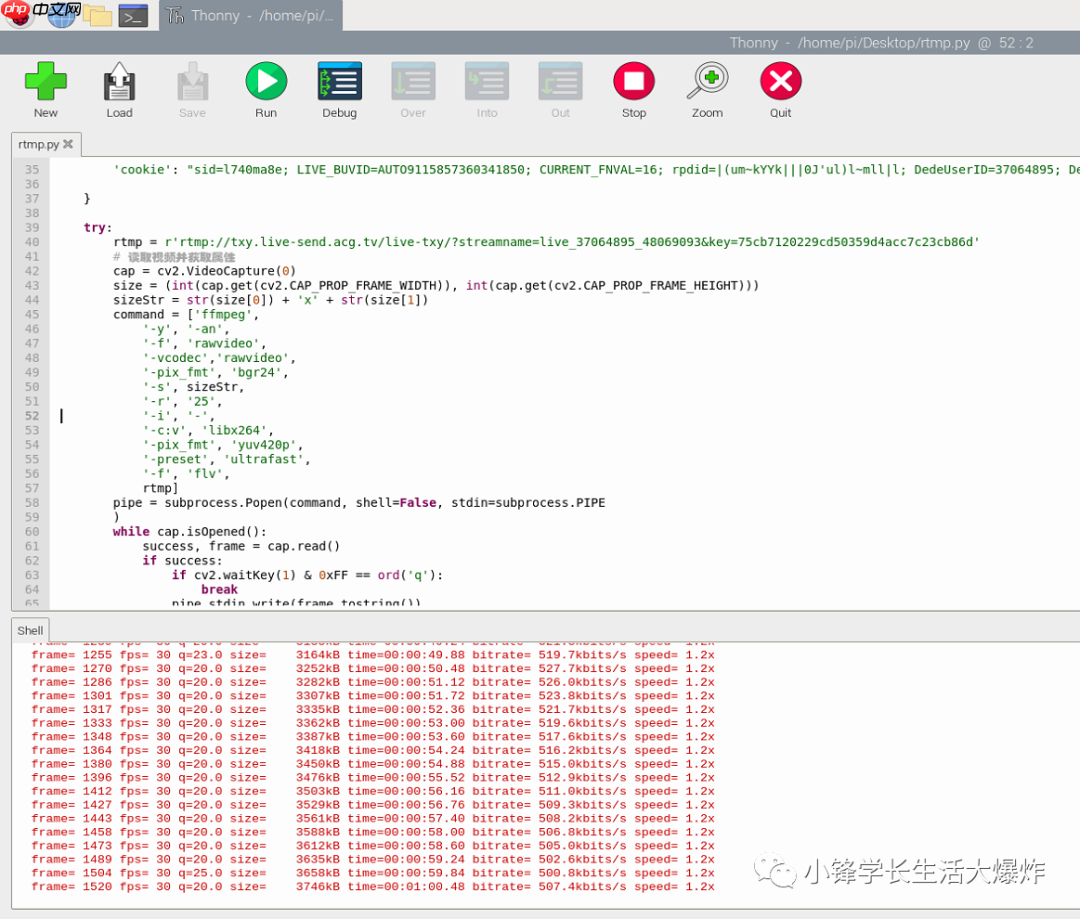Open the terminal from the top taskbar
Image resolution: width=1080 pixels, height=919 pixels.
[133, 15]
